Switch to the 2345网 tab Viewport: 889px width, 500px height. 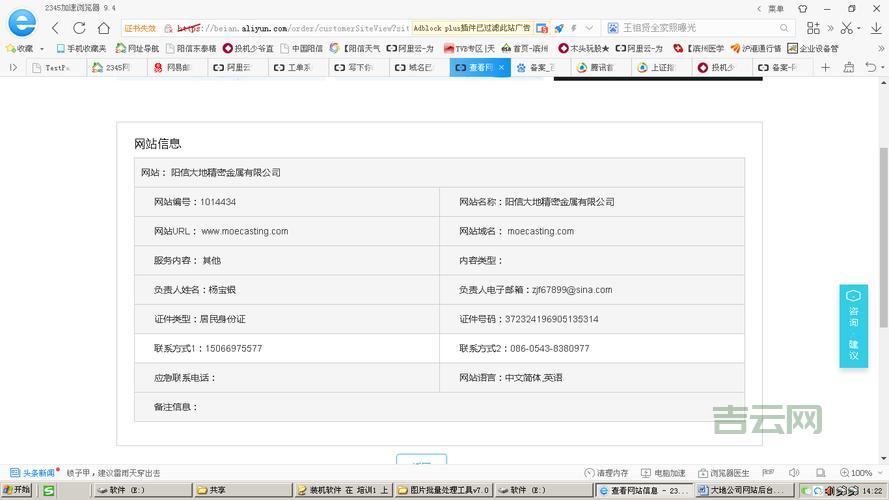click(117, 67)
